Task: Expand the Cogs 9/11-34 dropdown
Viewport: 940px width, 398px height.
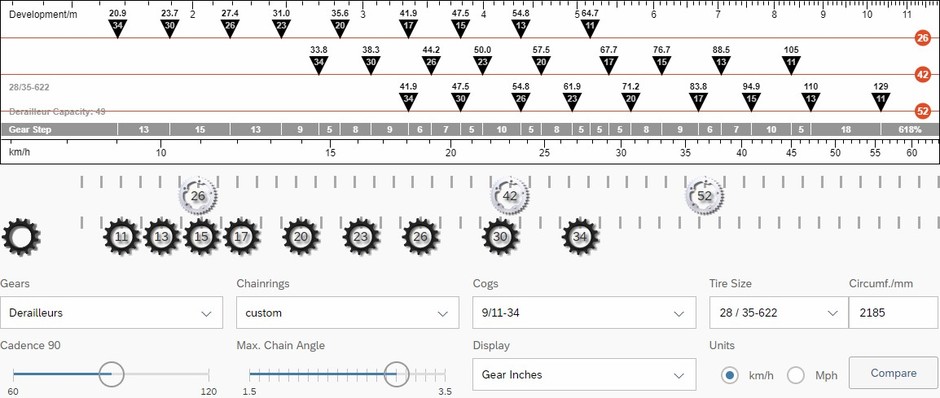Action: tap(584, 313)
